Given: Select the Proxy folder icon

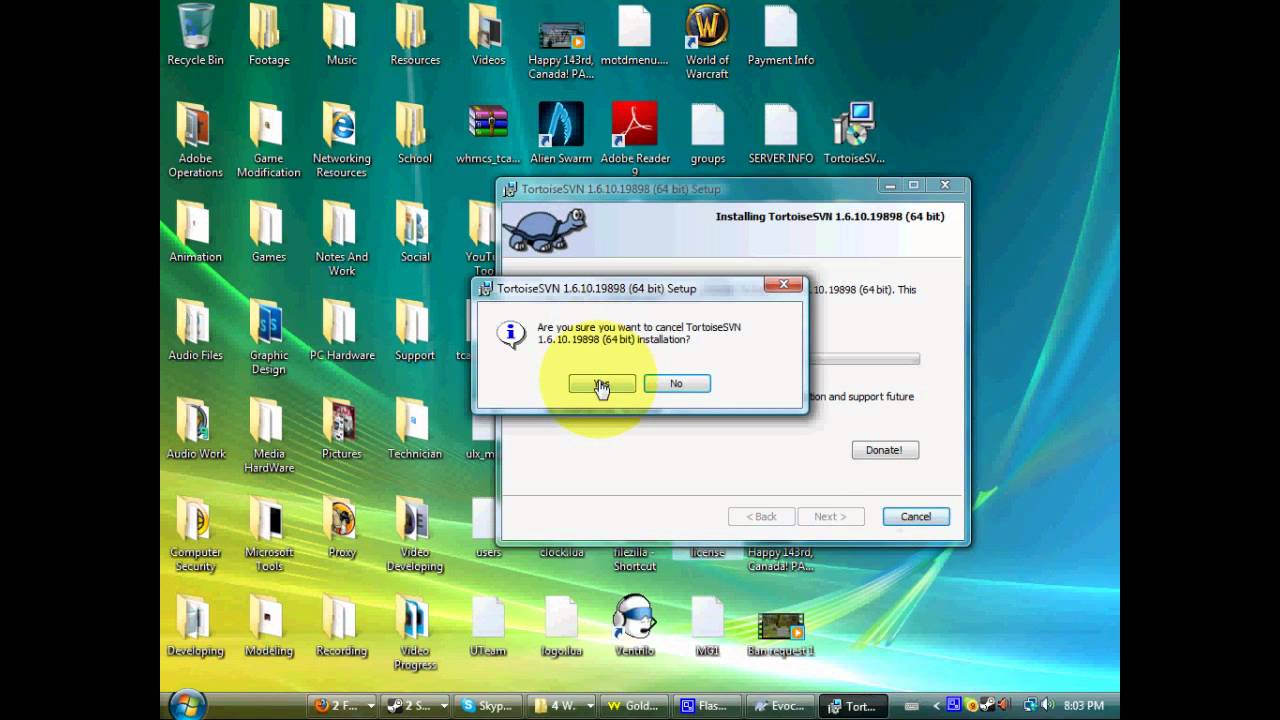Looking at the screenshot, I should [x=341, y=528].
